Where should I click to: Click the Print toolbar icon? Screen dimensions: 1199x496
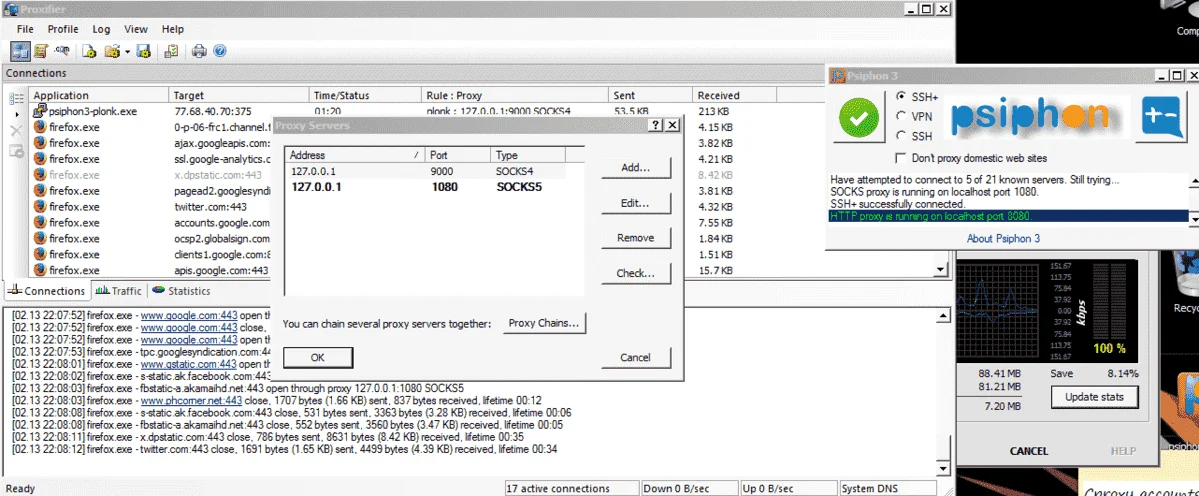click(200, 51)
